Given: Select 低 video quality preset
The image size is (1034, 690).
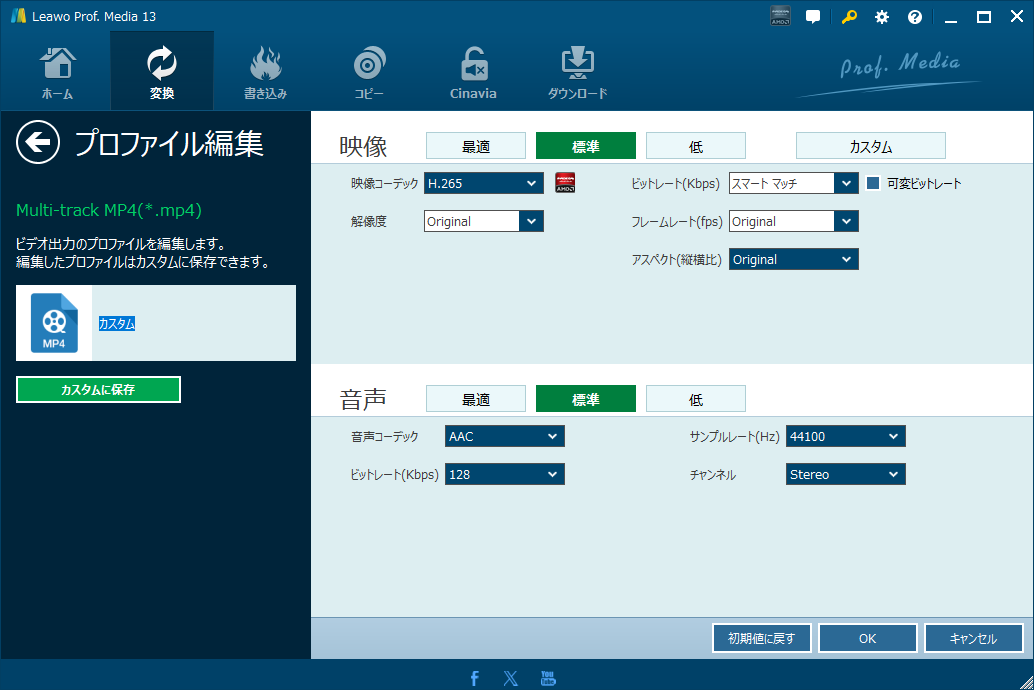Looking at the screenshot, I should 696,146.
